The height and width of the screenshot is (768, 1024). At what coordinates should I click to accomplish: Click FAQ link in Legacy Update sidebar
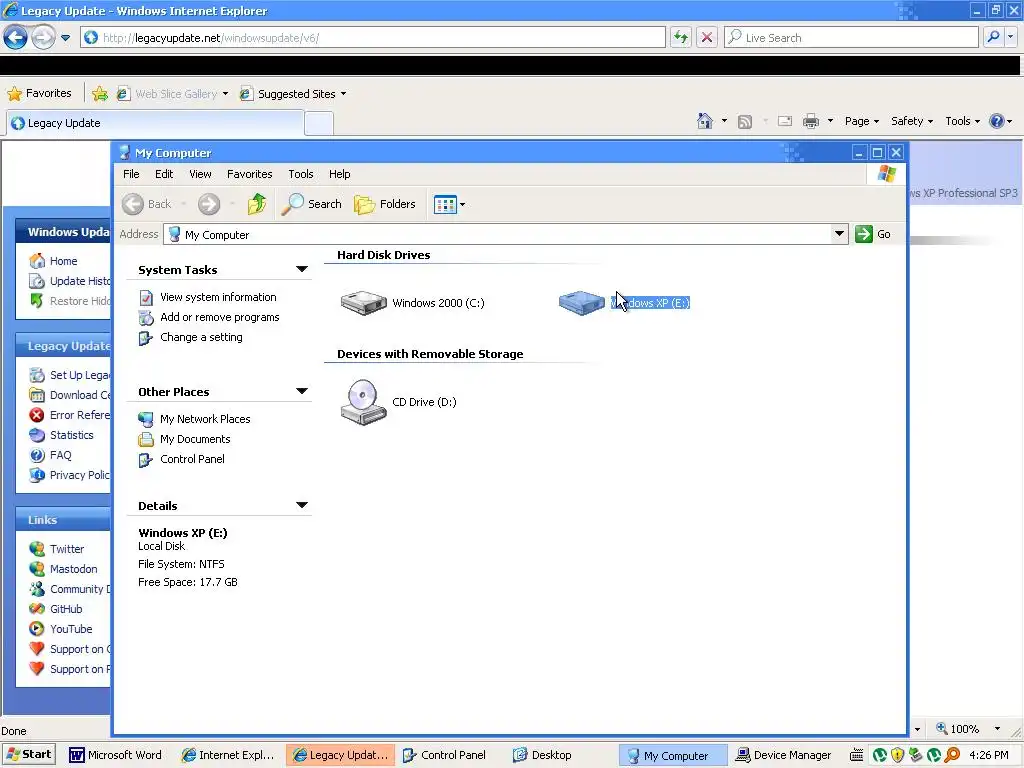61,455
